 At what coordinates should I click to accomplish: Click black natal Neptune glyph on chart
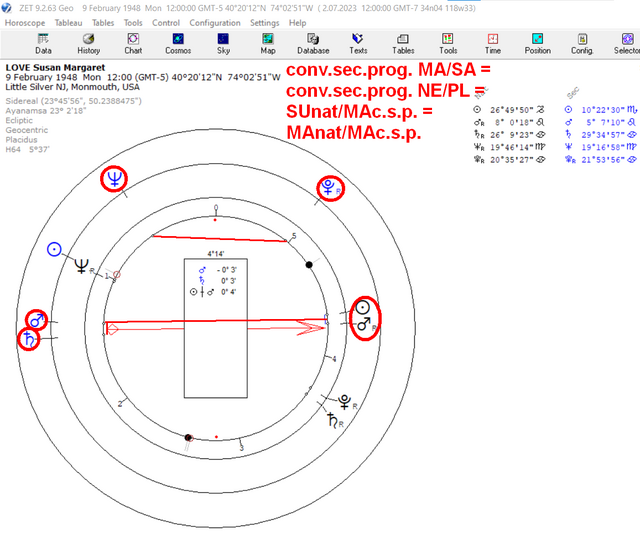pyautogui.click(x=82, y=266)
